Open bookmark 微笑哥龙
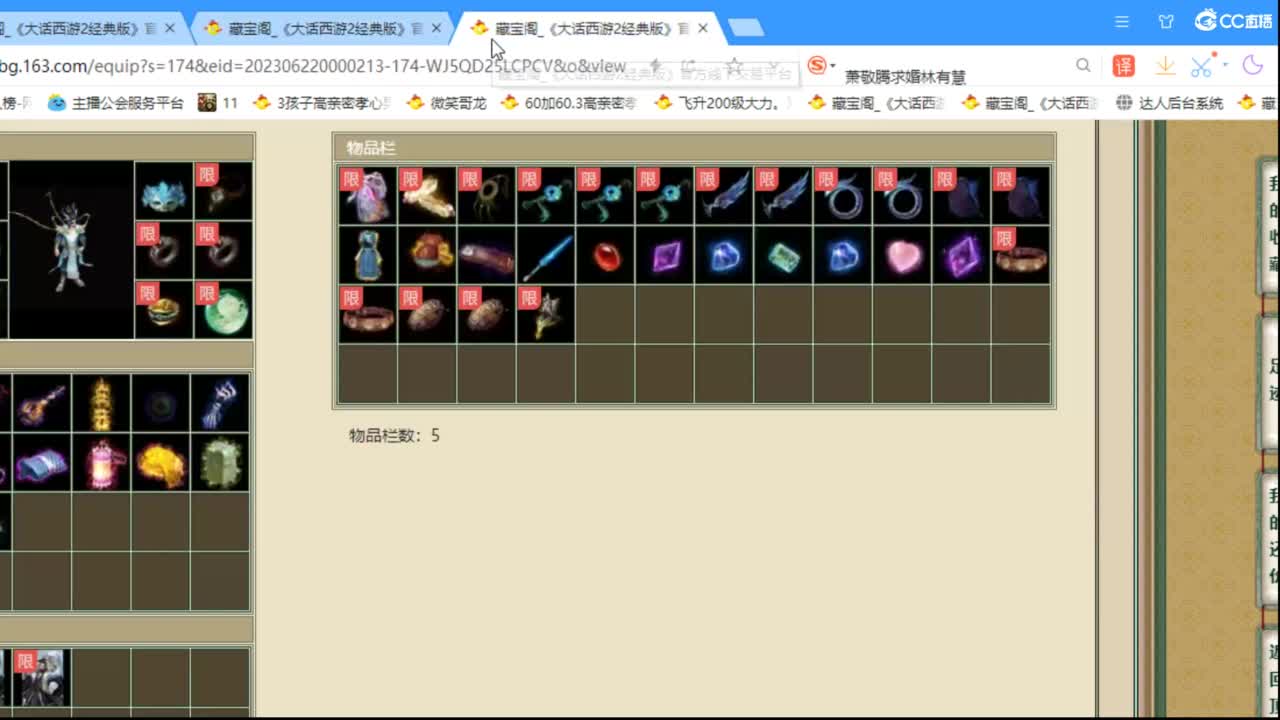 point(446,102)
